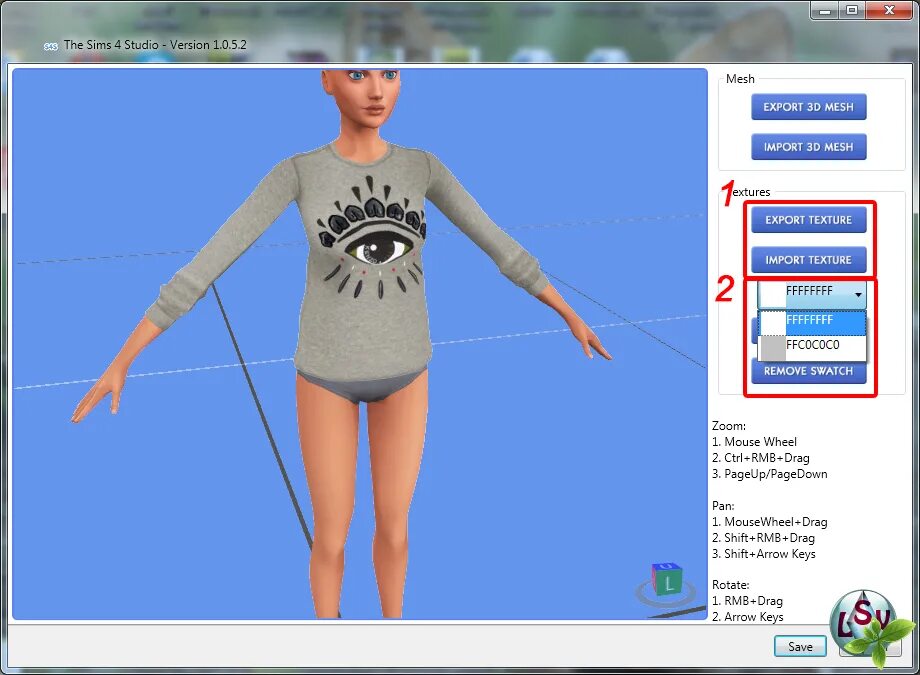Export the texture file
This screenshot has height=675, width=920.
click(x=809, y=220)
